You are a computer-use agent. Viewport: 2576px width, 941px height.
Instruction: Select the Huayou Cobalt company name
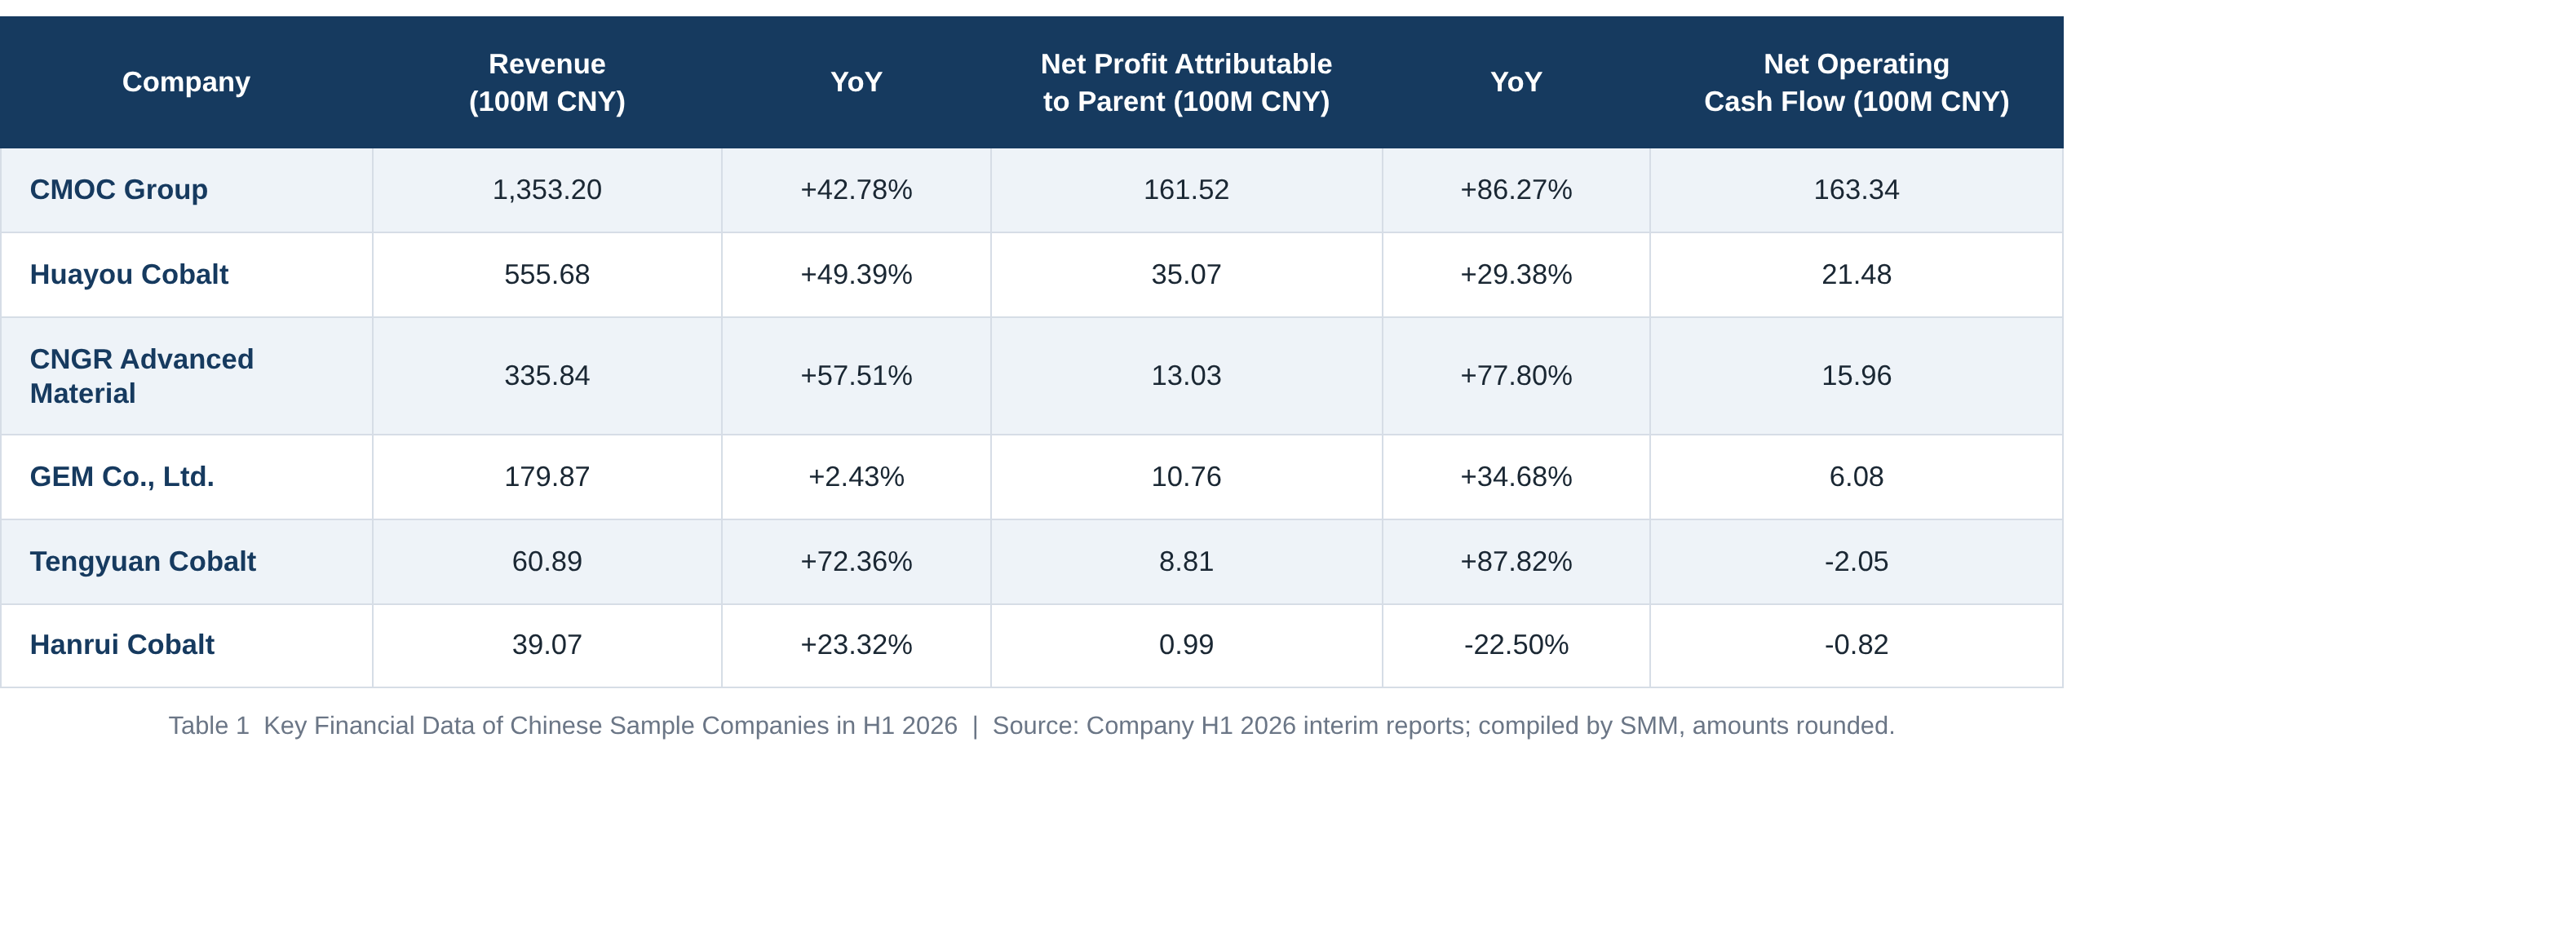coord(129,274)
